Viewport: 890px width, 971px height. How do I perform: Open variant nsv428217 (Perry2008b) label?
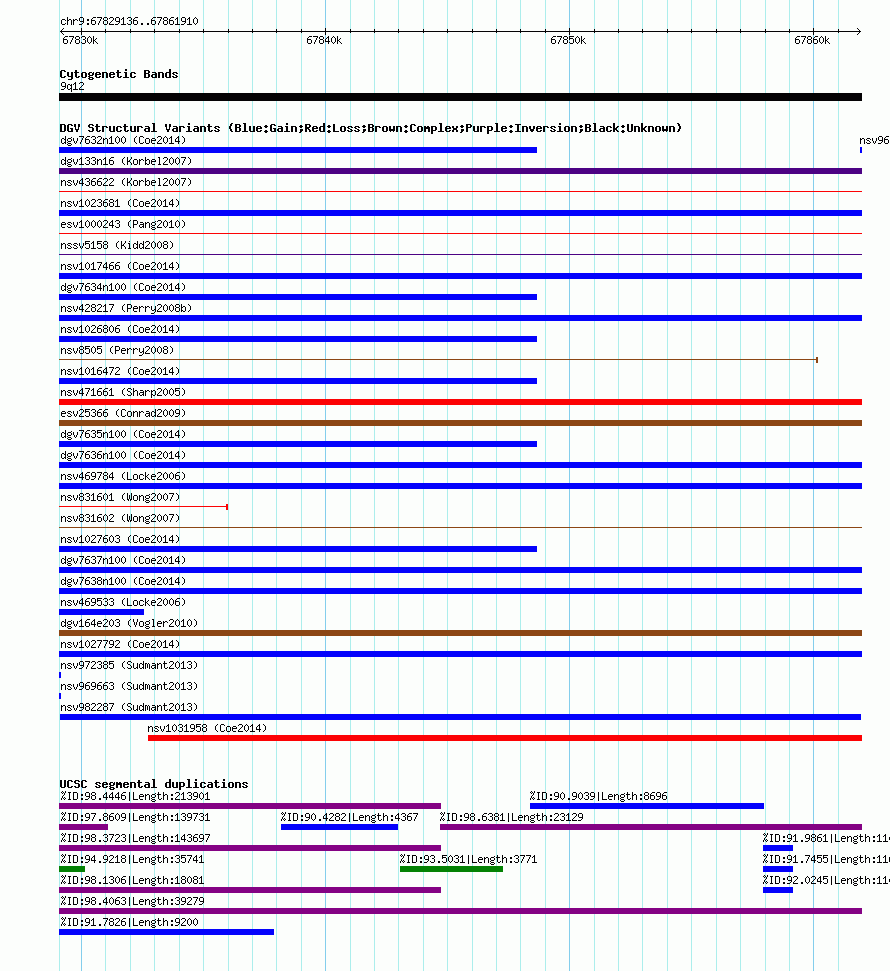[126, 308]
